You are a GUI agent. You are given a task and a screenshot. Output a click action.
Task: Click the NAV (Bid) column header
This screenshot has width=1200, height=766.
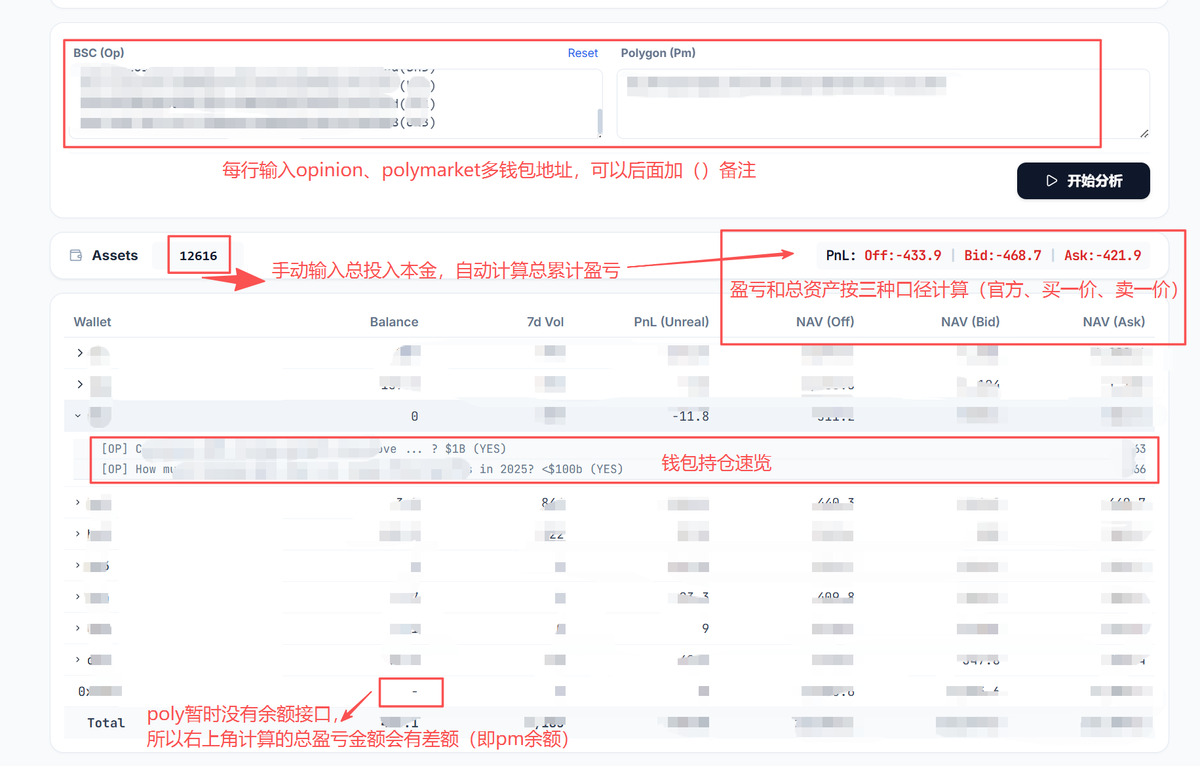pyautogui.click(x=970, y=322)
